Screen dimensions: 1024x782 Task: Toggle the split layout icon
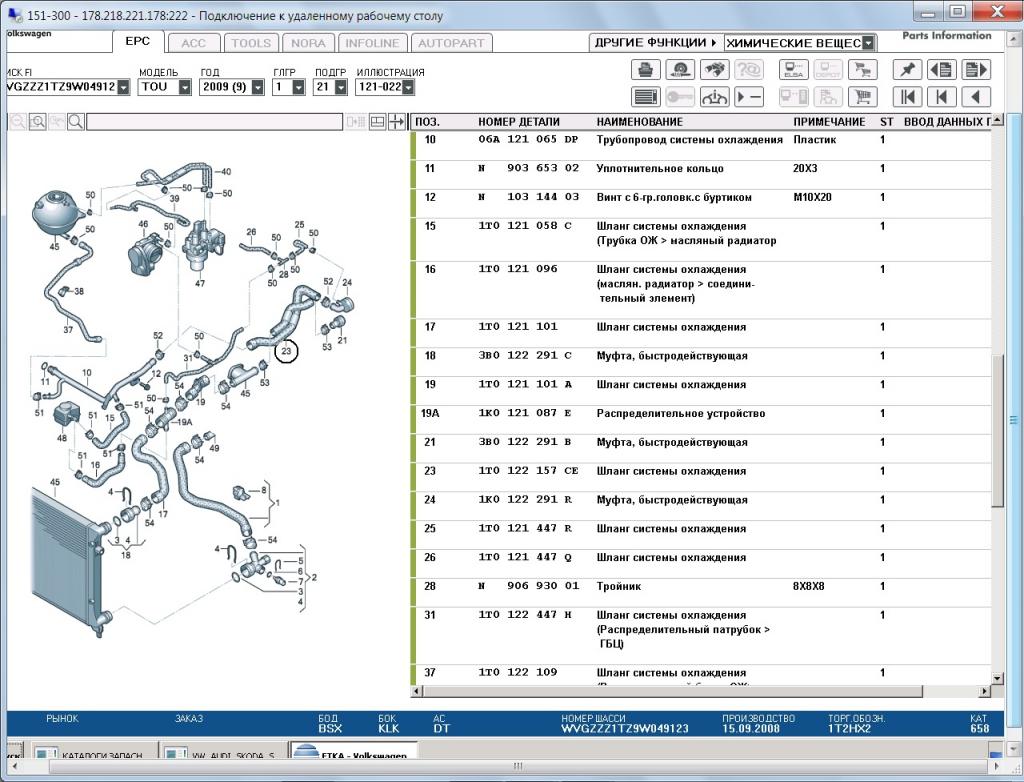377,122
